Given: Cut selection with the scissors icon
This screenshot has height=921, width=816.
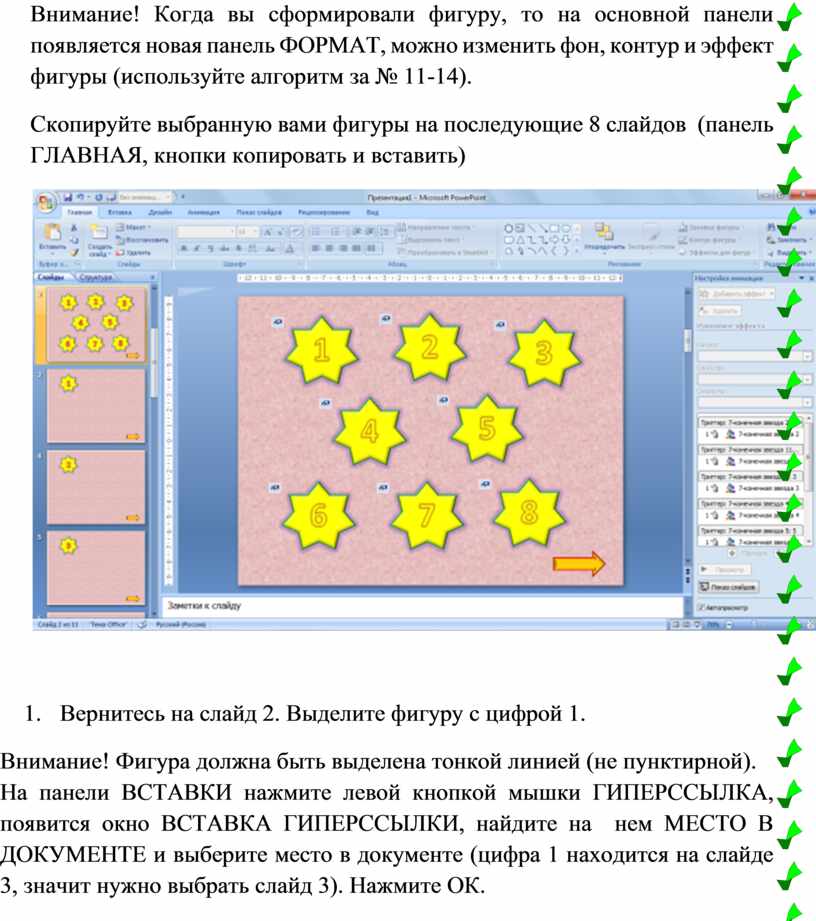Looking at the screenshot, I should (74, 228).
